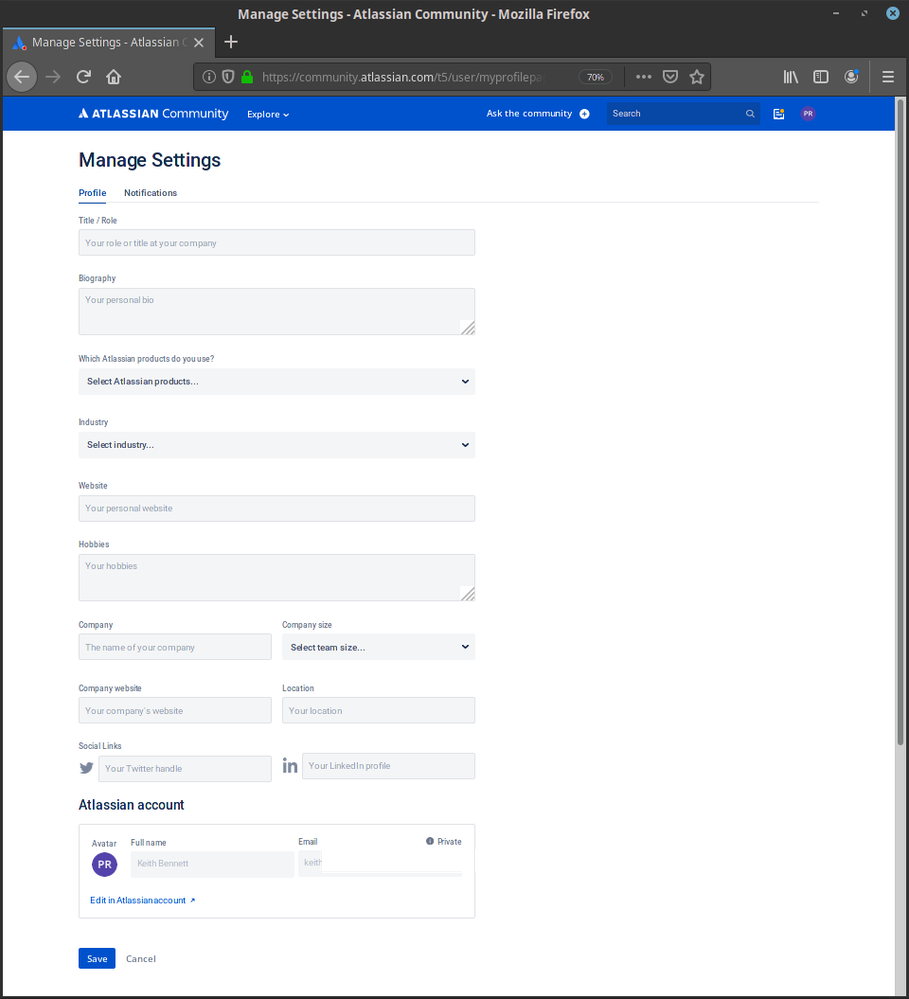The width and height of the screenshot is (909, 999).
Task: Focus the LinkedIn profile field
Action: click(389, 766)
